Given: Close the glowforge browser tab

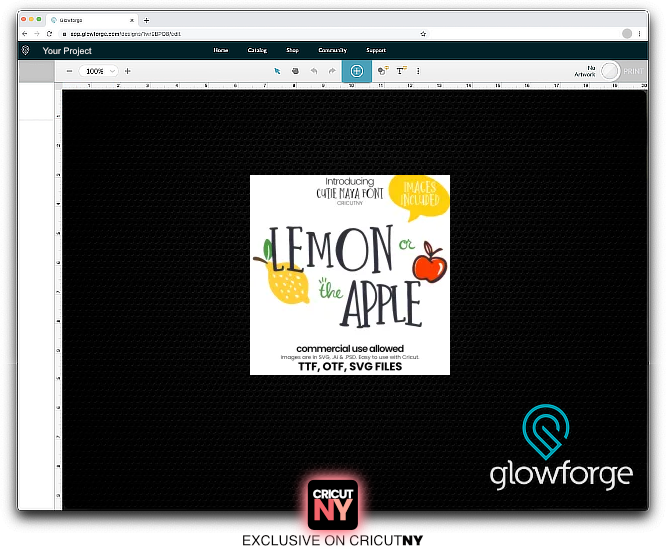Looking at the screenshot, I should click(x=132, y=20).
